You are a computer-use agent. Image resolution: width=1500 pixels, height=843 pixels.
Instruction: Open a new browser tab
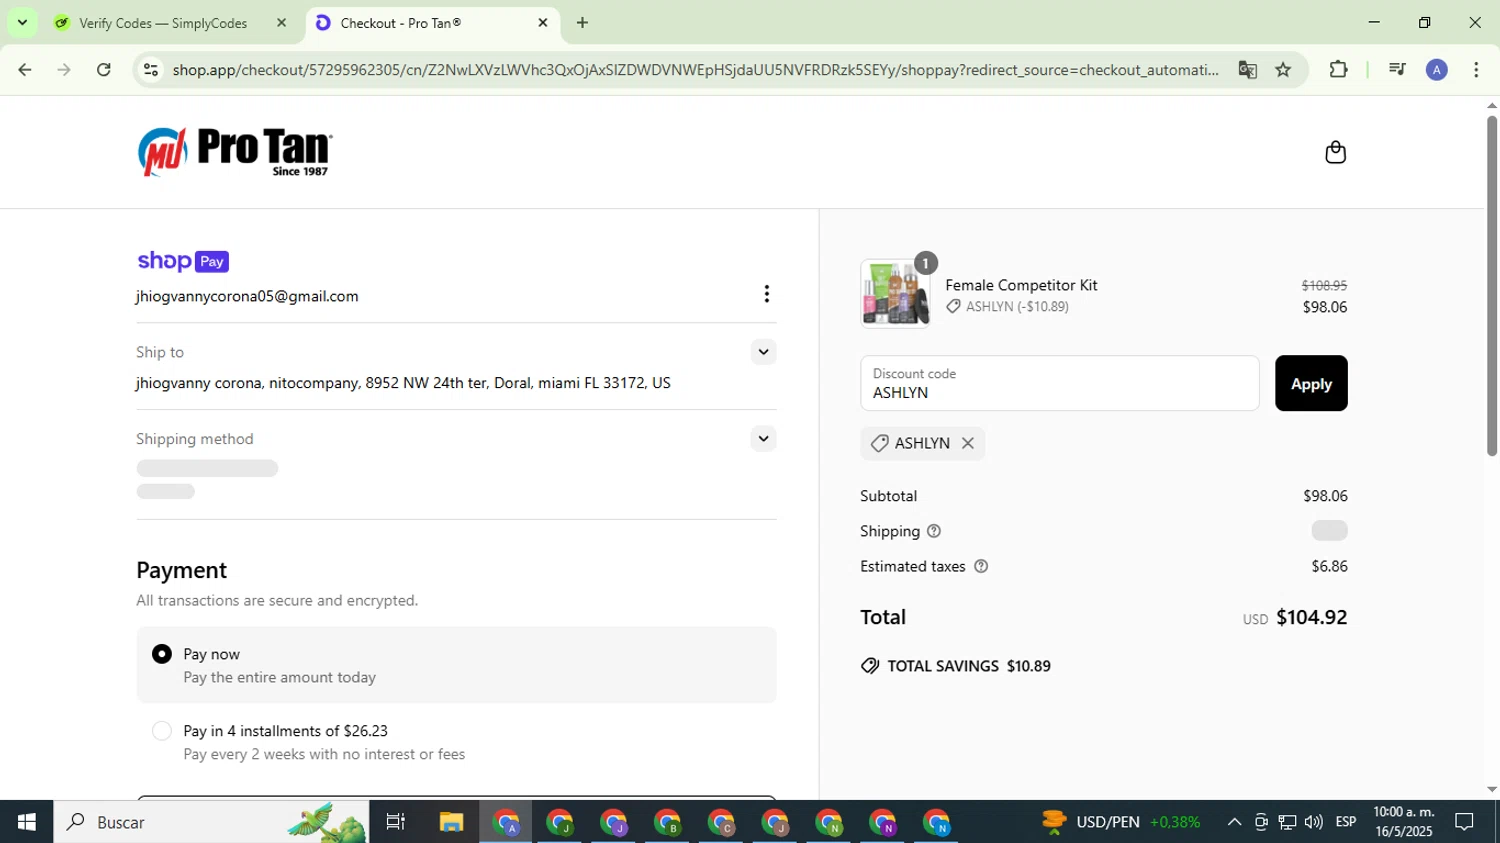pos(582,22)
